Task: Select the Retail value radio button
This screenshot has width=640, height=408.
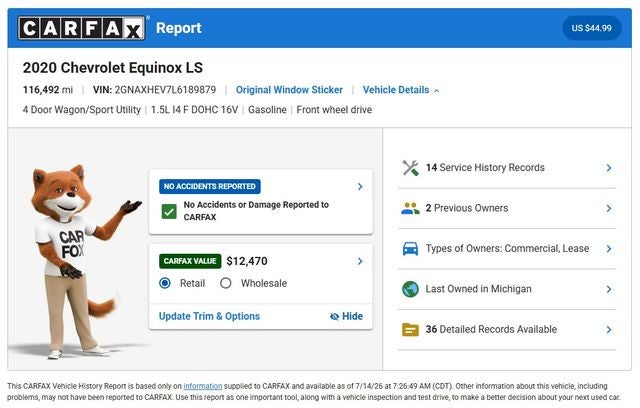Action: pyautogui.click(x=165, y=283)
